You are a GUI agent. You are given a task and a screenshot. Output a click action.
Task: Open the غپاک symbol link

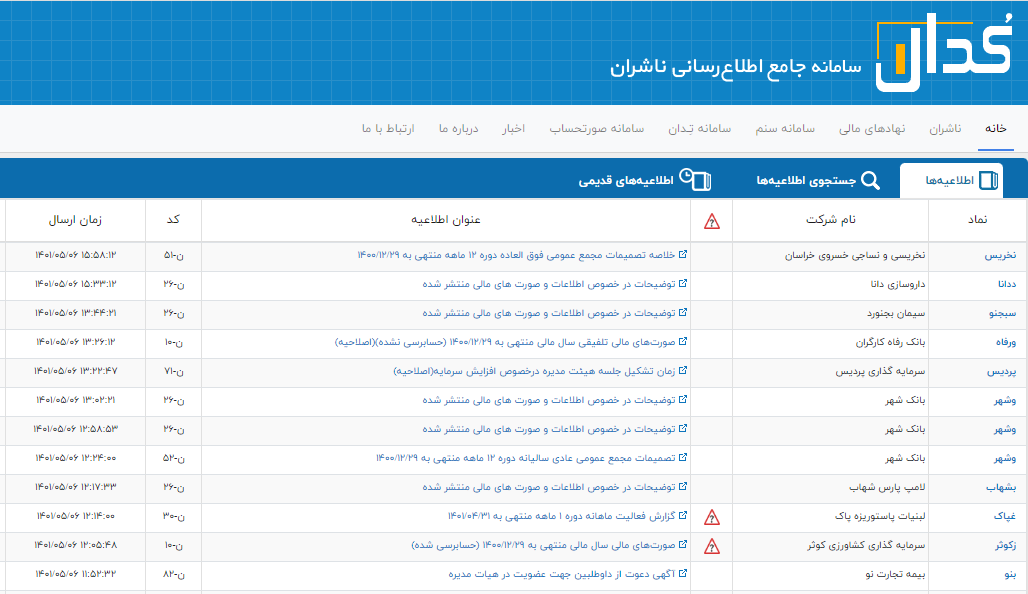1005,517
